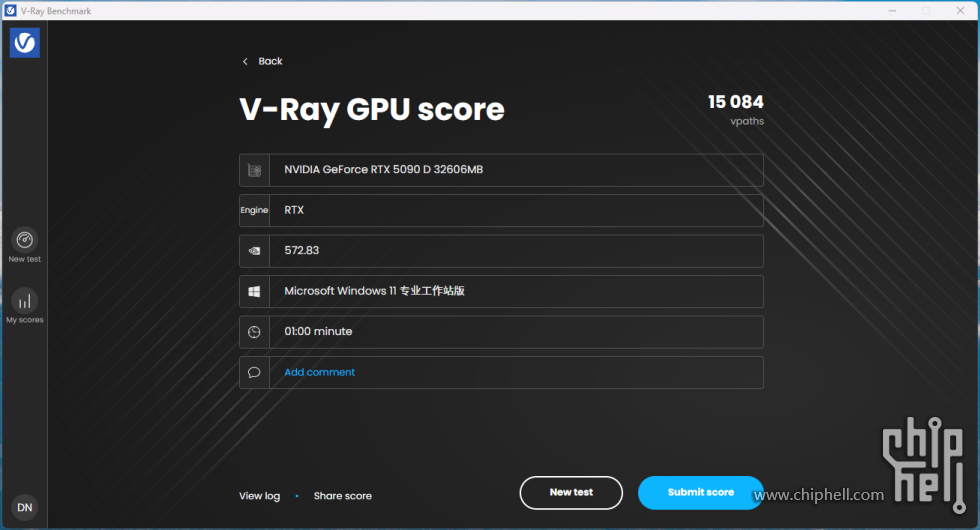Start a New test with the outlined button

[x=571, y=492]
